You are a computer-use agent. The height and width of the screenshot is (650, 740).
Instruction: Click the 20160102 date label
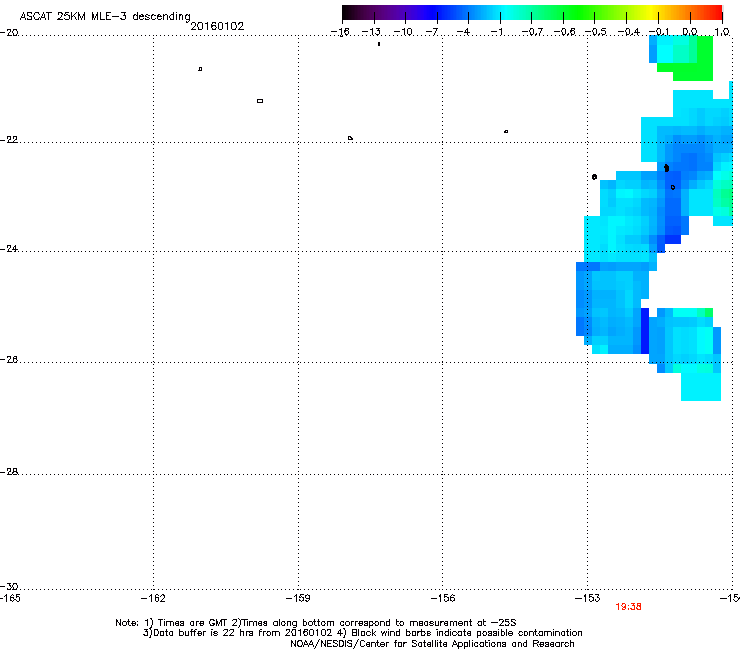(217, 26)
